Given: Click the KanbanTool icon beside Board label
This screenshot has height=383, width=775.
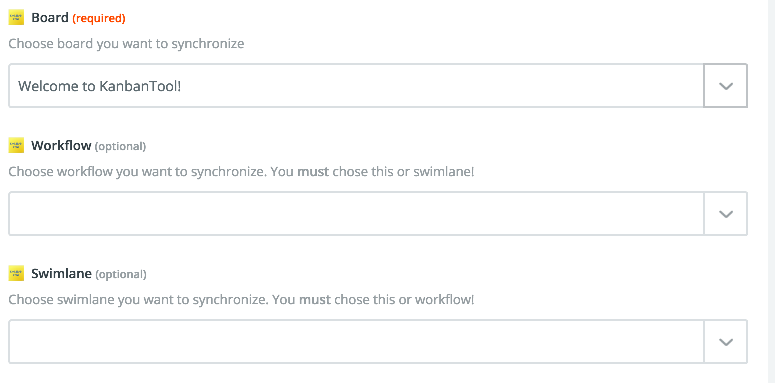Looking at the screenshot, I should (16, 18).
